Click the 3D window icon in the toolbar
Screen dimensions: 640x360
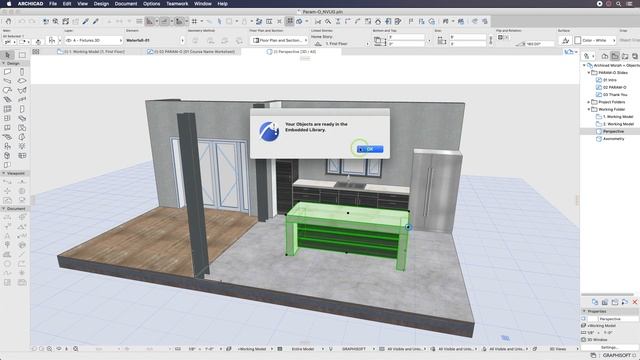pos(299,21)
